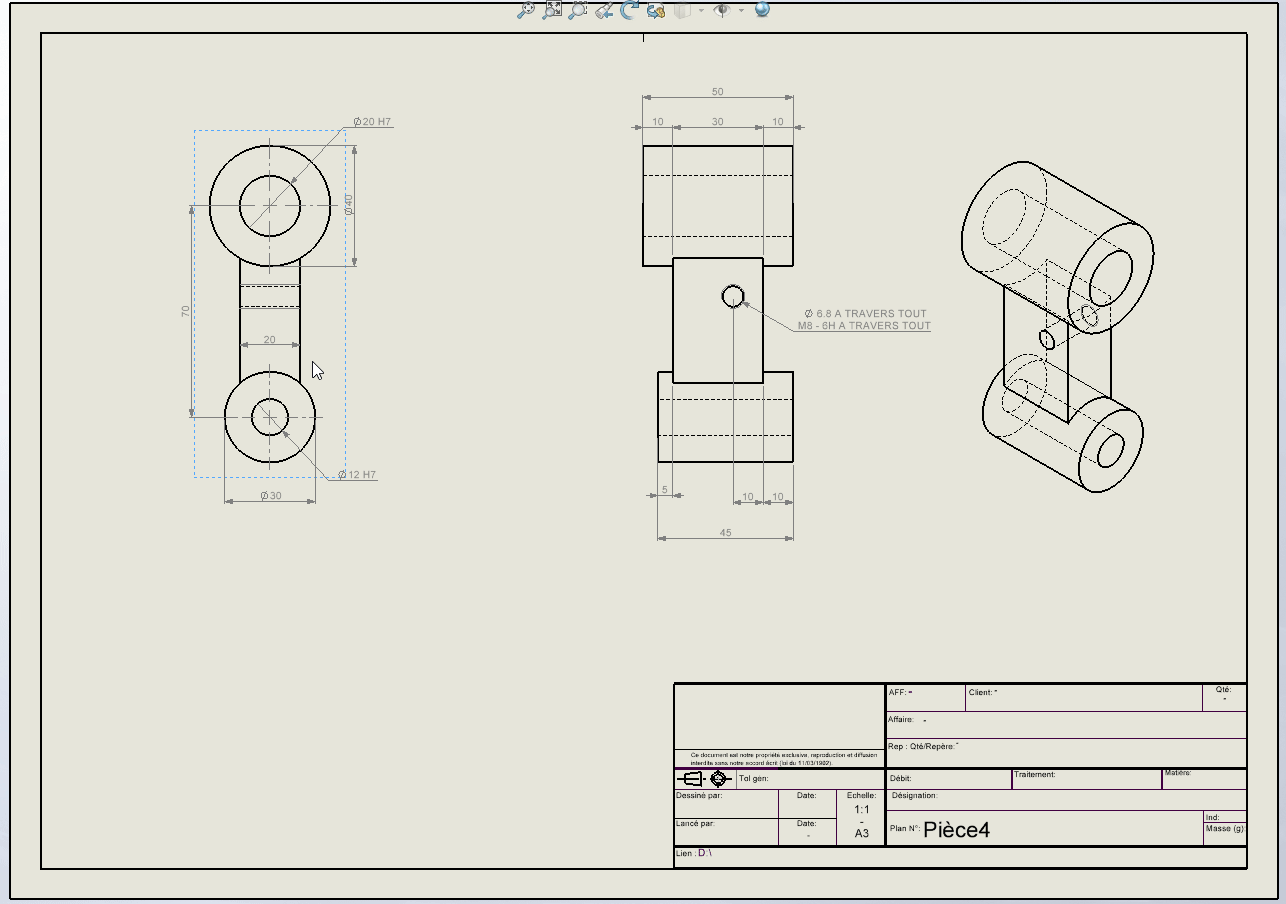Click the M8 - 6H A TRAVERS TOUT callout
This screenshot has width=1286, height=904.
[x=864, y=326]
